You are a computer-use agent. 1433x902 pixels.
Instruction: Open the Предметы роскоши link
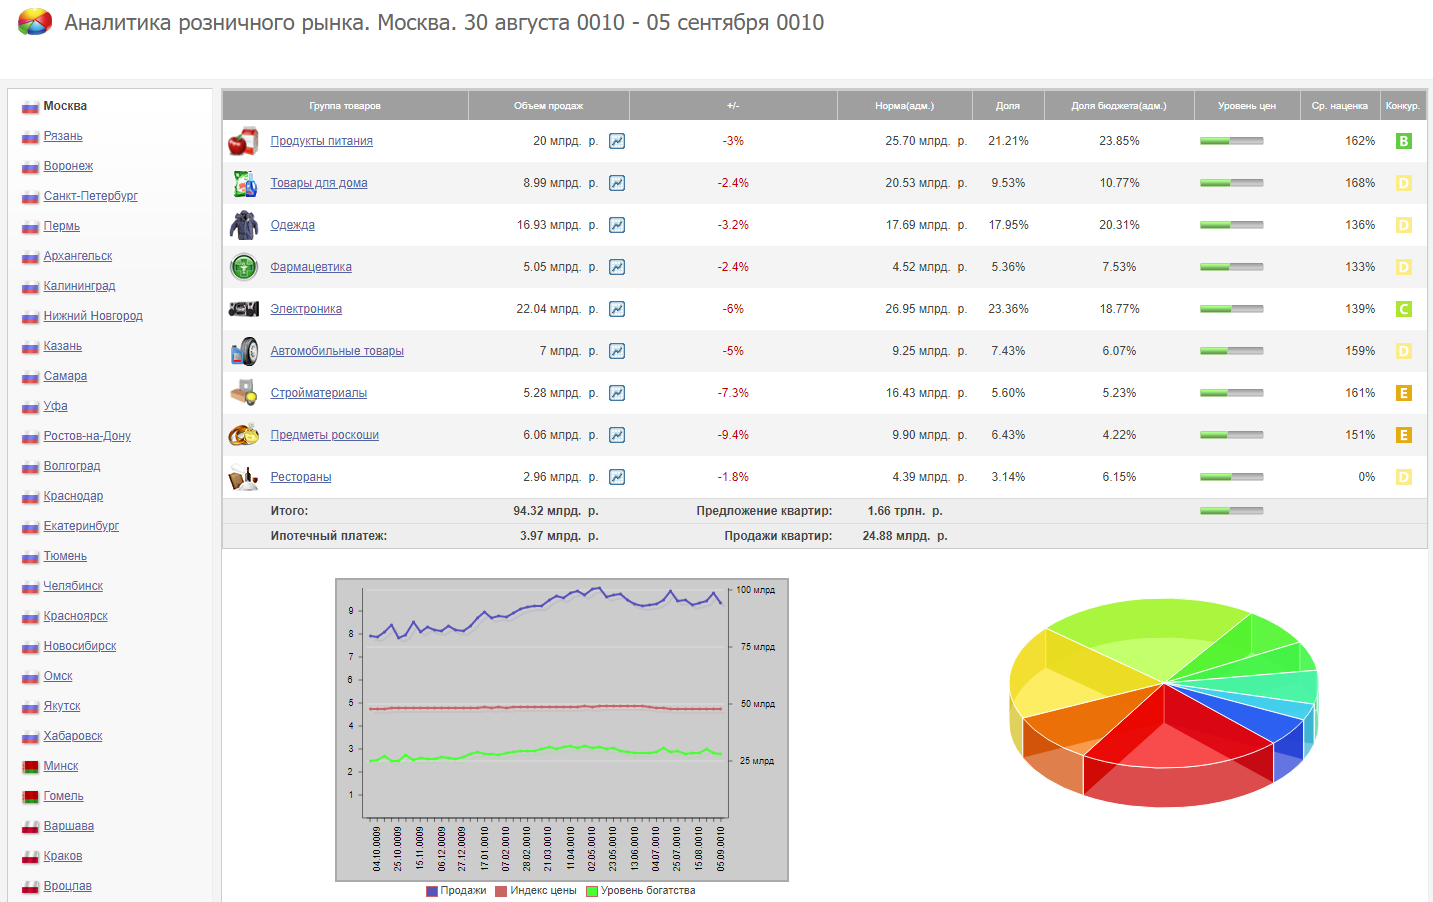(x=324, y=435)
